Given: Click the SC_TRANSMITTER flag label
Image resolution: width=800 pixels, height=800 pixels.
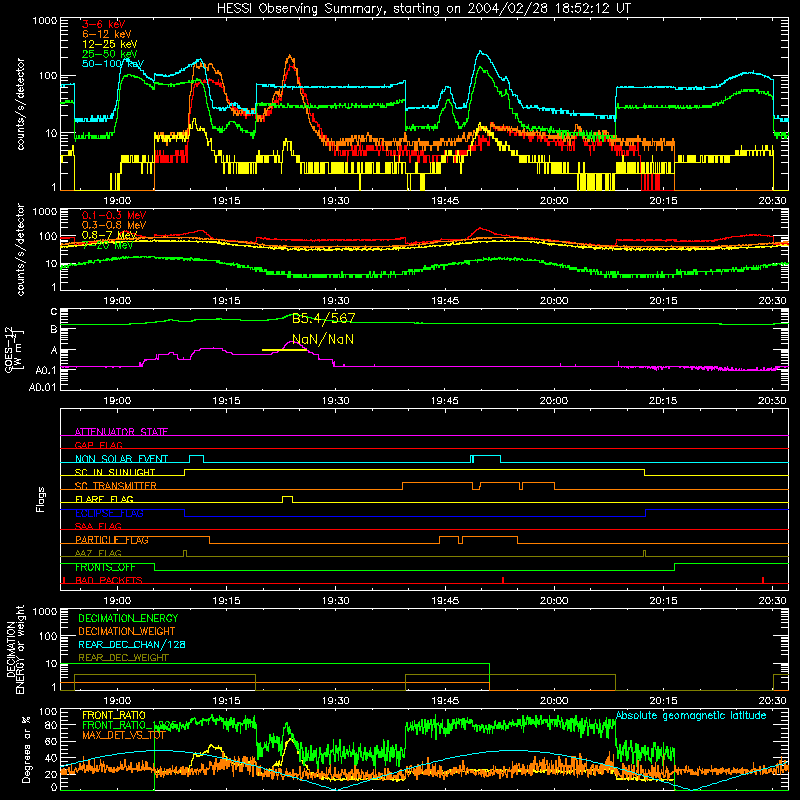Looking at the screenshot, I should pos(116,486).
